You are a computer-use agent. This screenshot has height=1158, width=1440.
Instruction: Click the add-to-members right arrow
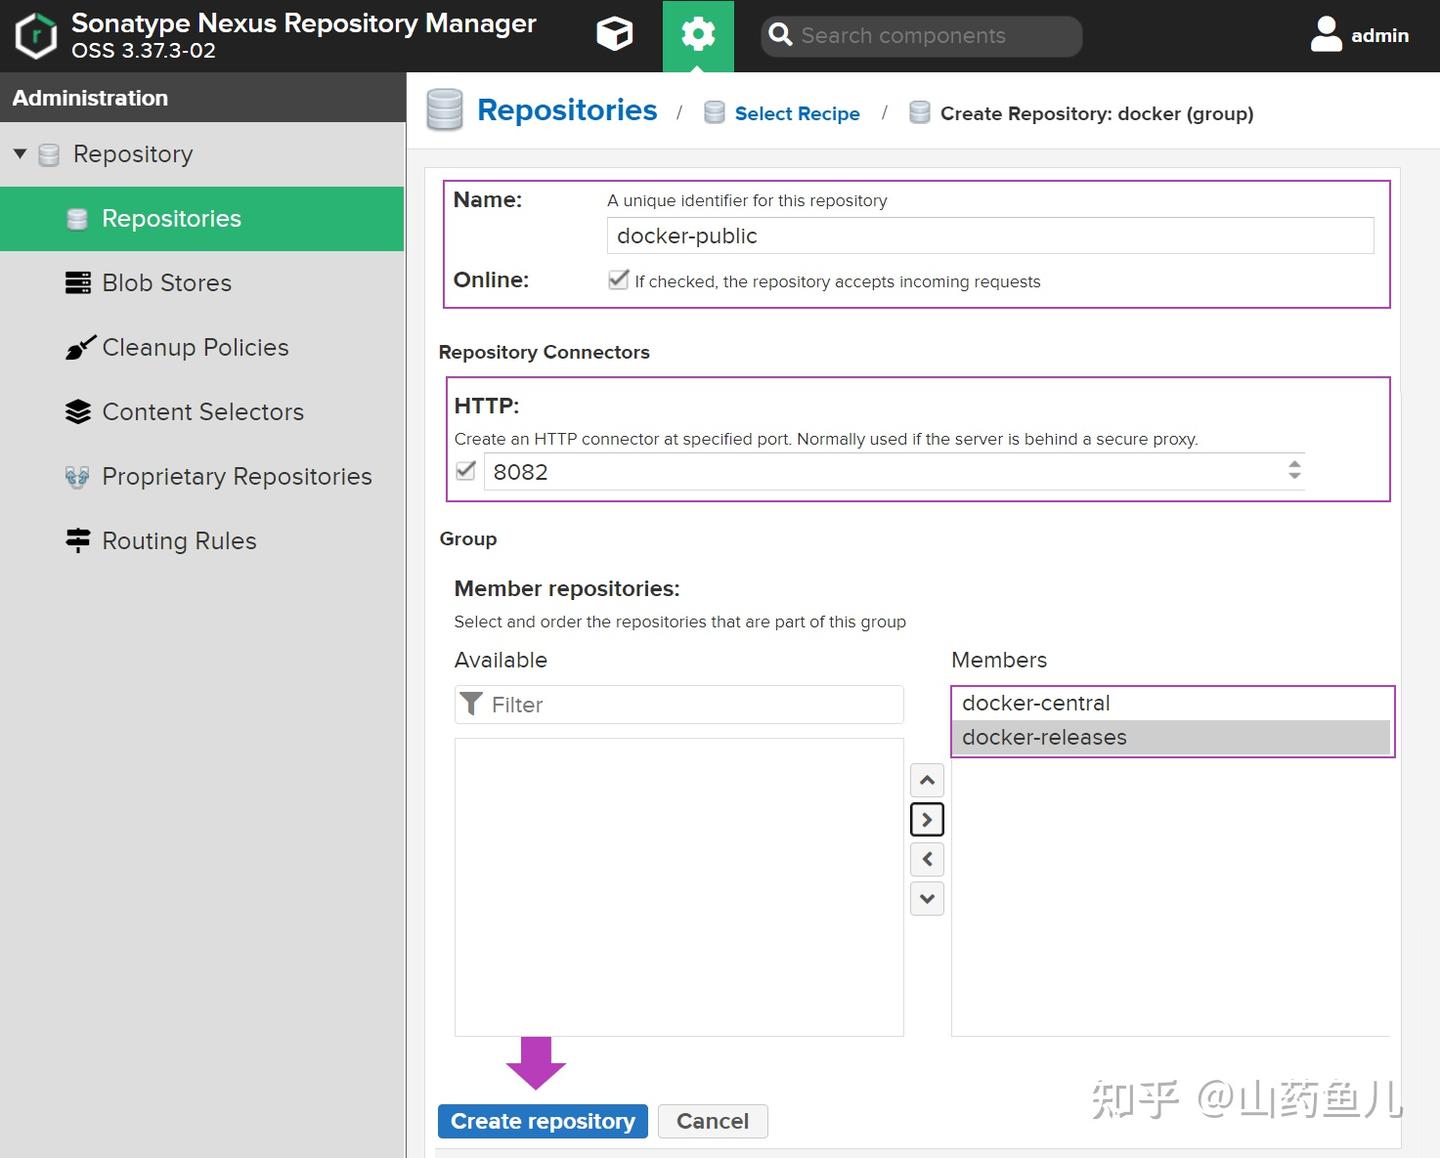tap(927, 820)
